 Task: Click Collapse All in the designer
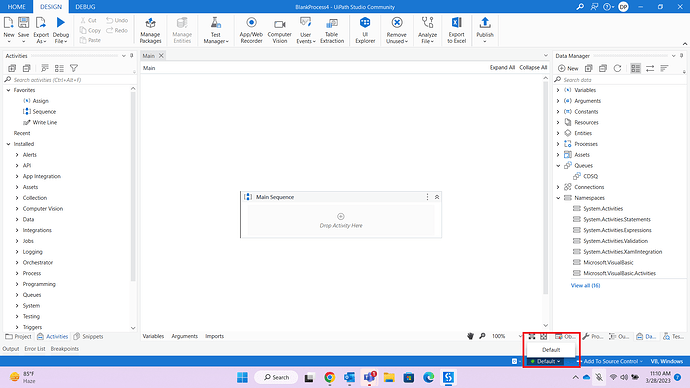point(533,68)
